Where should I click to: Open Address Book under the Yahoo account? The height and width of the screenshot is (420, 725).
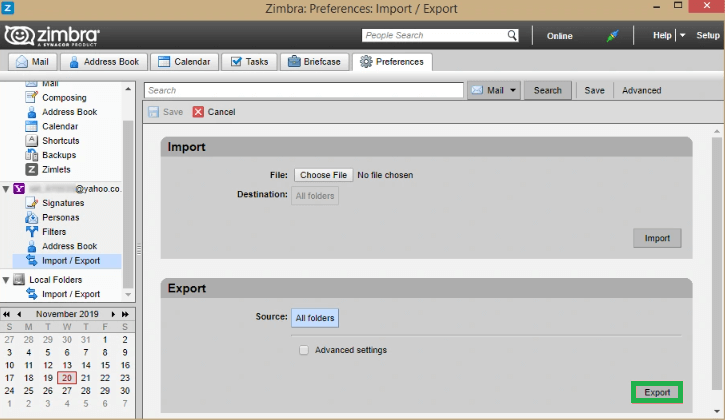coord(69,246)
